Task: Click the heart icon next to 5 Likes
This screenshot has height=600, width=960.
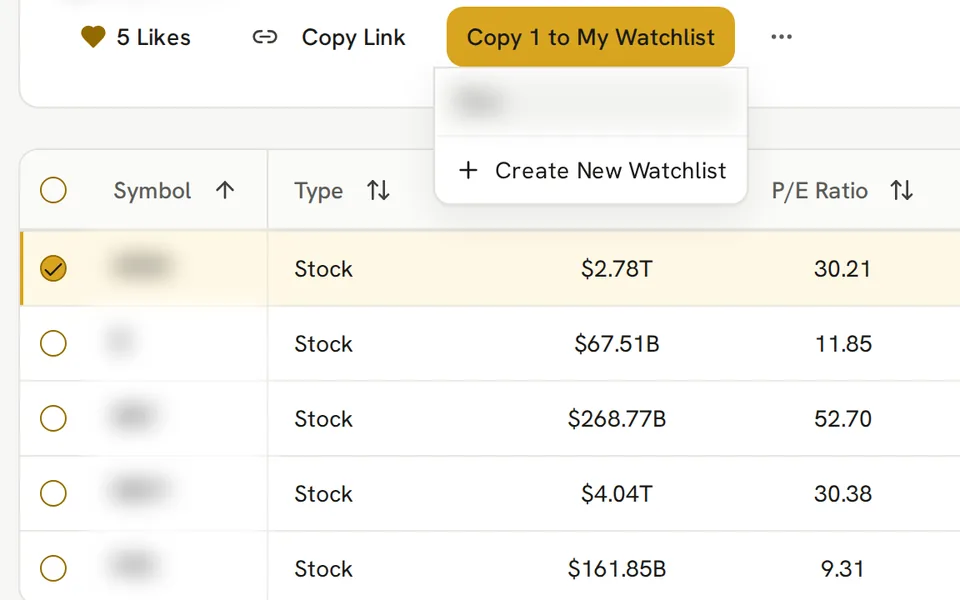Action: (93, 37)
